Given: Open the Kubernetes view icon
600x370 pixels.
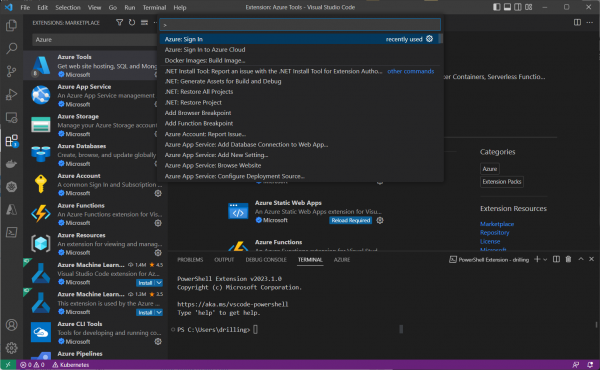Looking at the screenshot, I should tap(11, 187).
